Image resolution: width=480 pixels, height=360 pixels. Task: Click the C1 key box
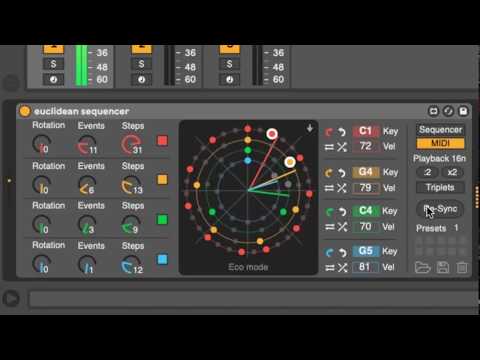pos(366,131)
